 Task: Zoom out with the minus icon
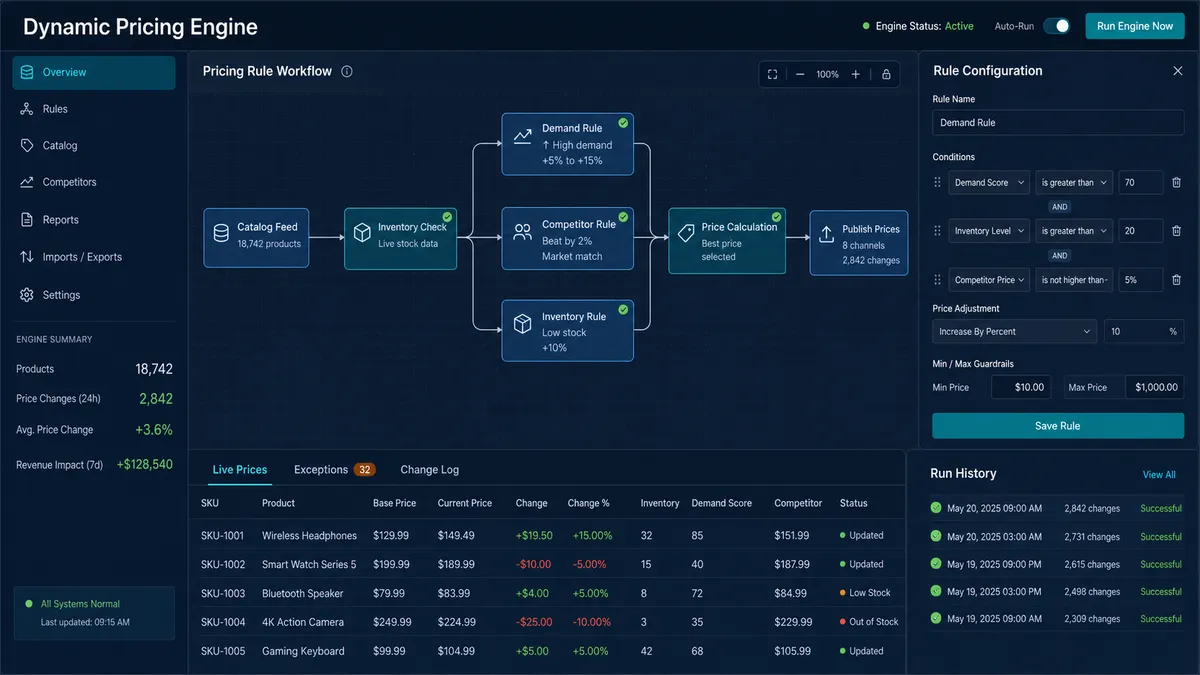[800, 74]
